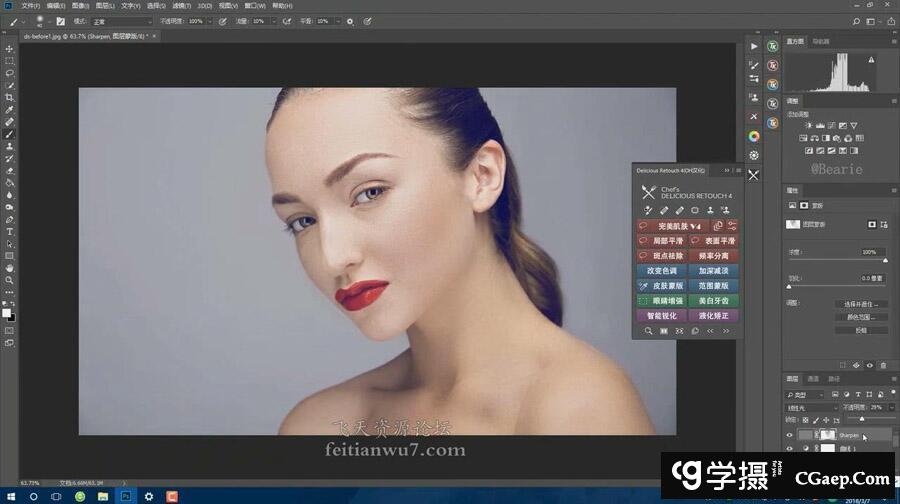Screen dimensions: 900x504
Task: Open the layer blend mode dropdown
Action: (811, 408)
